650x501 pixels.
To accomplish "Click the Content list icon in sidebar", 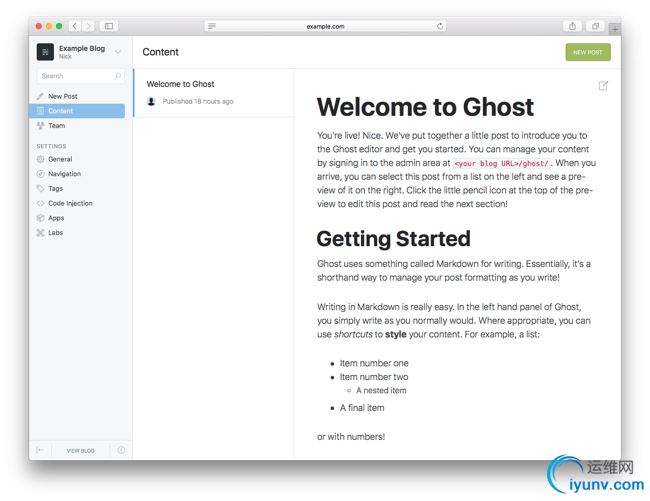I will point(40,111).
